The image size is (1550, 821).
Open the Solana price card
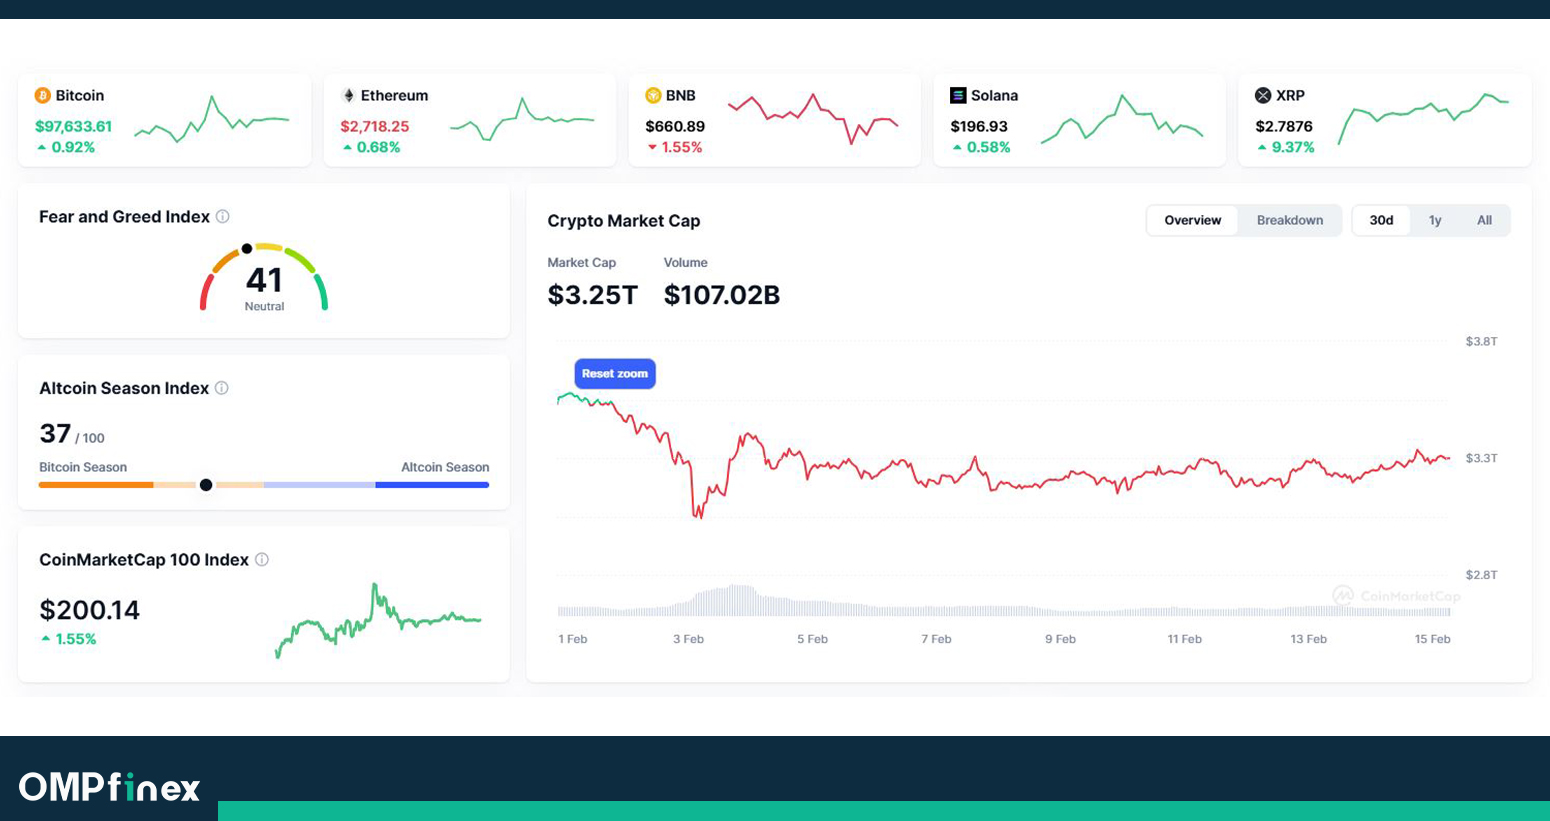[x=1080, y=120]
